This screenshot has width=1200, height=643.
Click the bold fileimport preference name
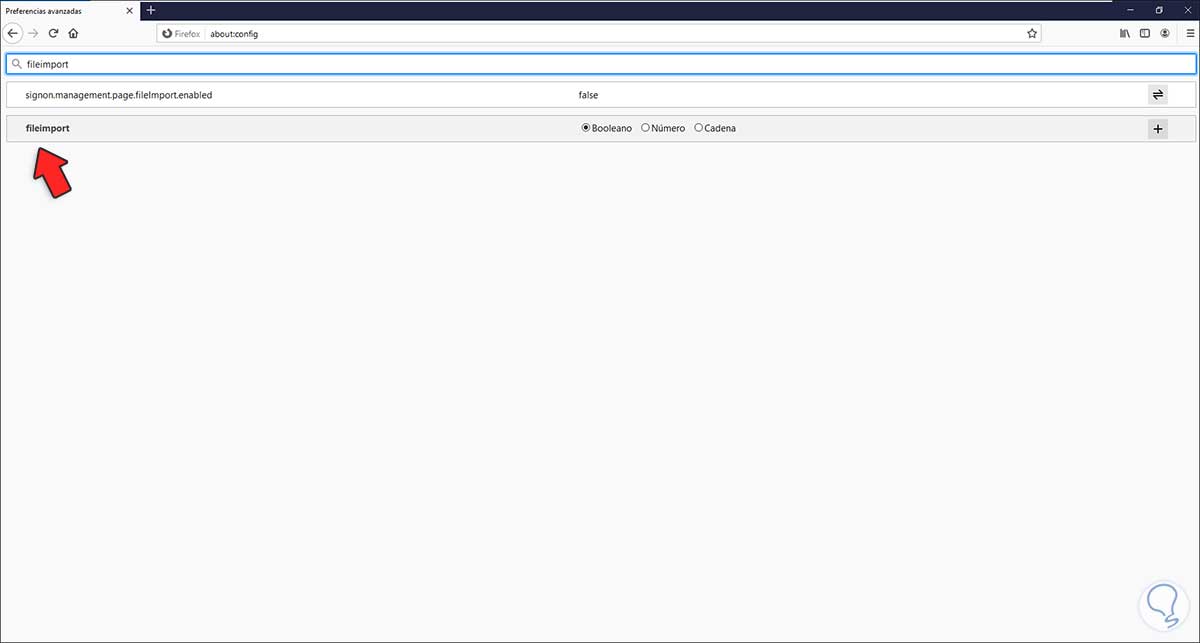[48, 129]
